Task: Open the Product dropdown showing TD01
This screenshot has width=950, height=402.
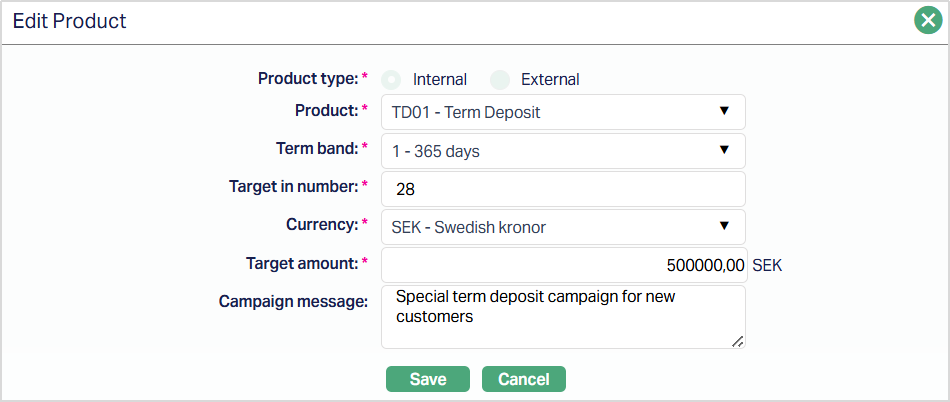Action: [x=563, y=112]
